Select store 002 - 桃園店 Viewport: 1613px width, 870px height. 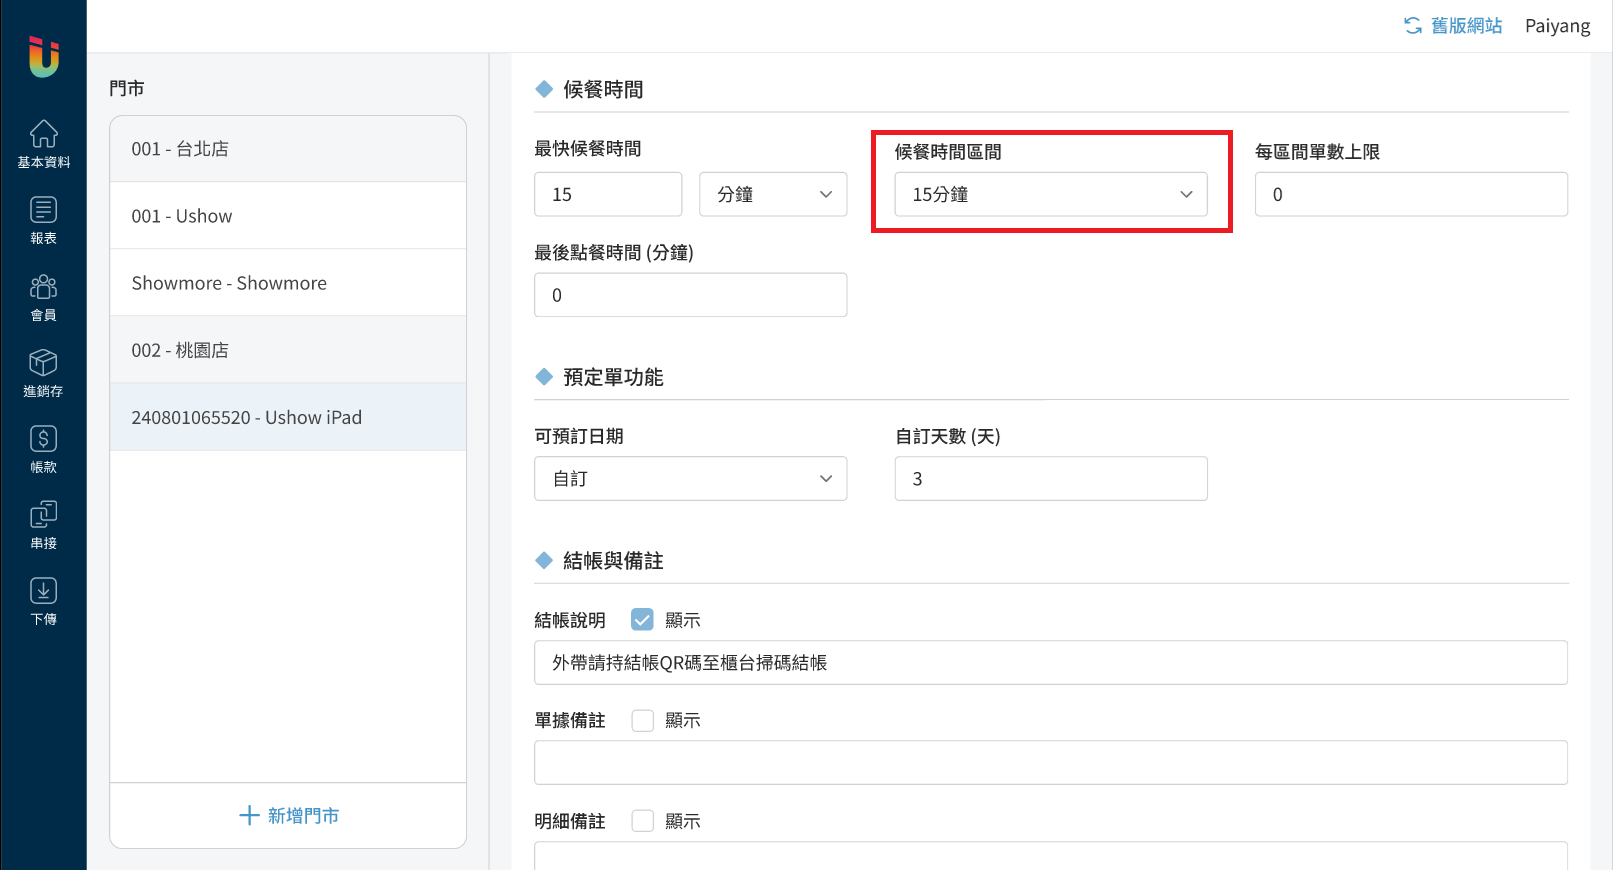(288, 350)
